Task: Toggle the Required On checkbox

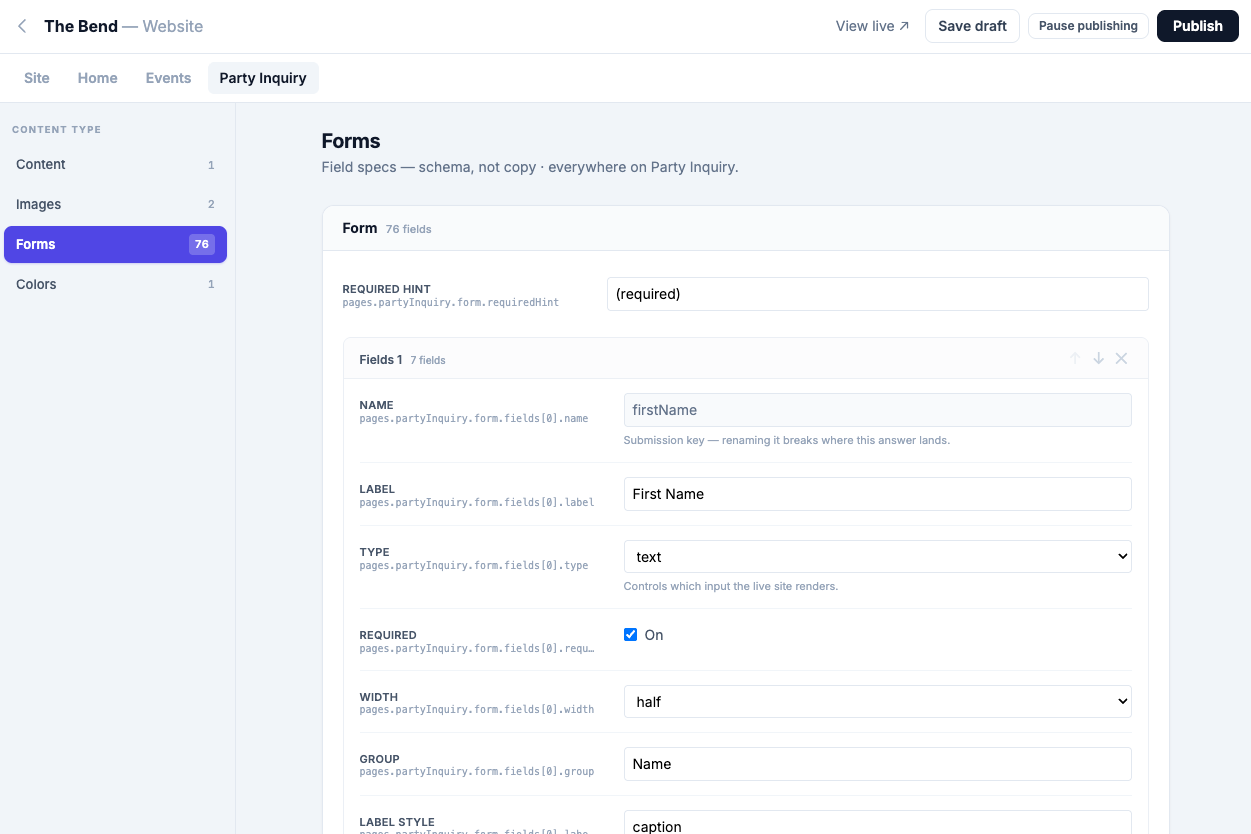Action: [630, 635]
